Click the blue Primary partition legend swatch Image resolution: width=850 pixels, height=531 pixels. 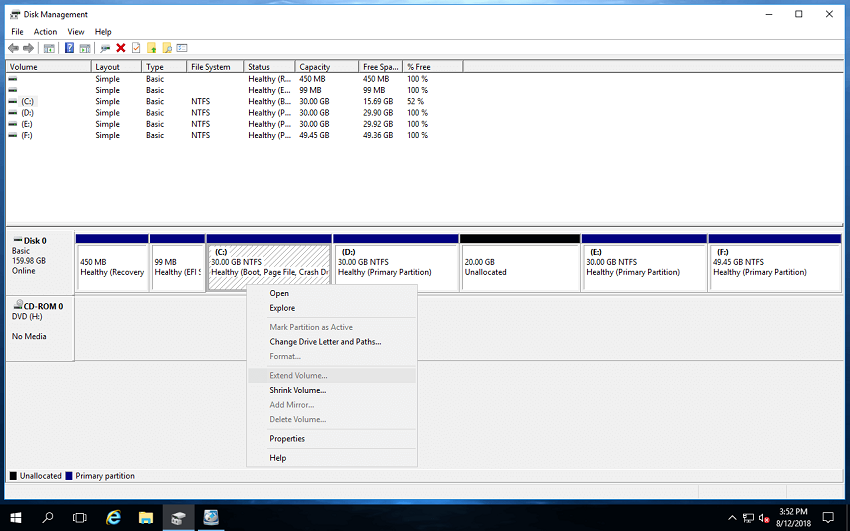click(x=69, y=476)
